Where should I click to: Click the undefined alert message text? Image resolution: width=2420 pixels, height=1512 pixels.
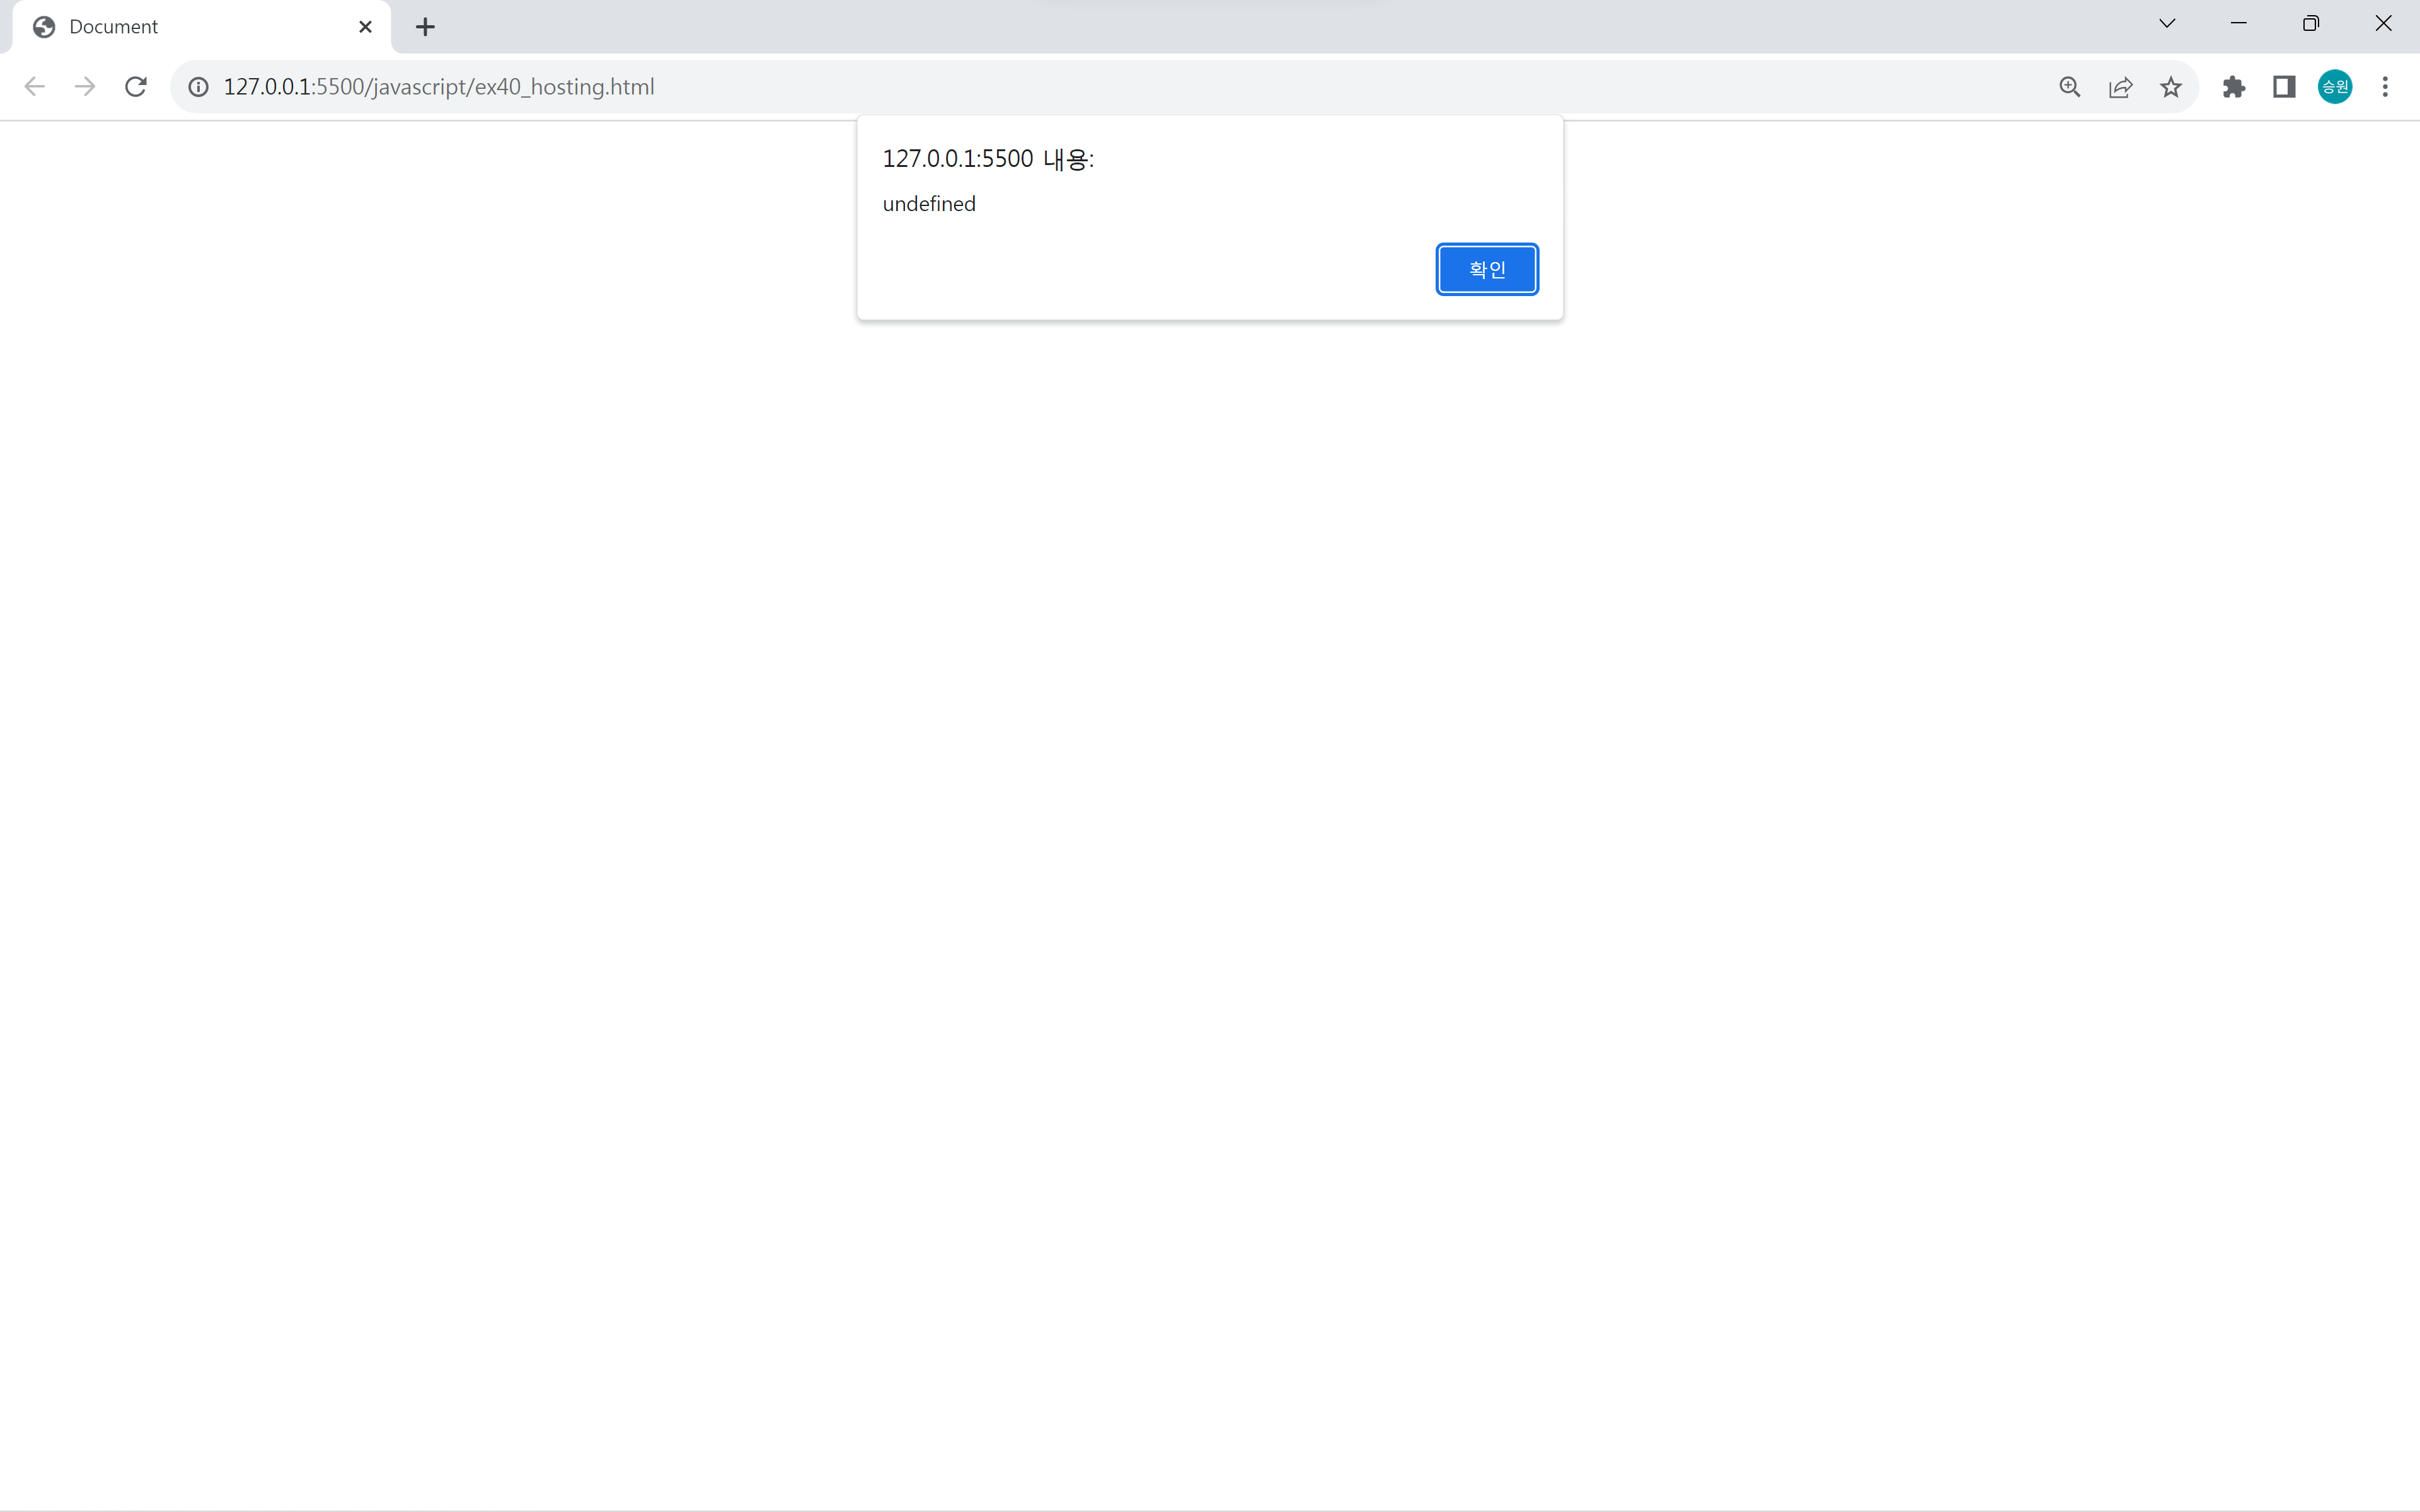tap(928, 204)
